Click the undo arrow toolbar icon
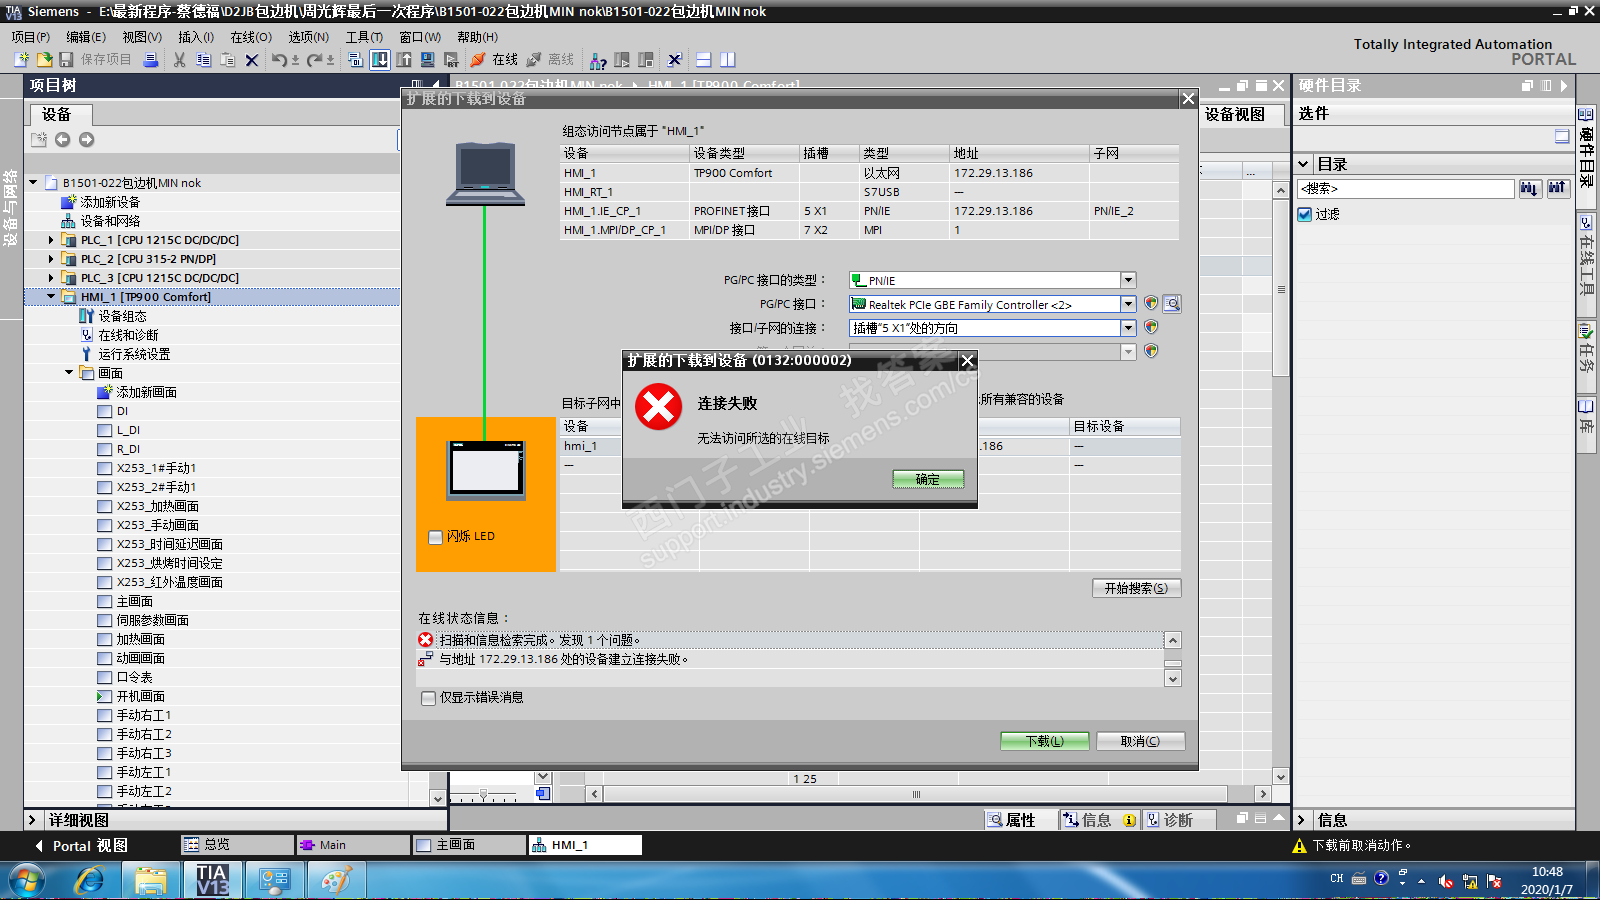 click(x=279, y=60)
